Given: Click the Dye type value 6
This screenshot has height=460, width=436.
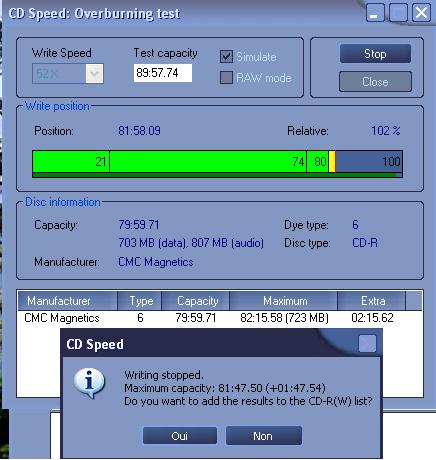Looking at the screenshot, I should point(355,225).
